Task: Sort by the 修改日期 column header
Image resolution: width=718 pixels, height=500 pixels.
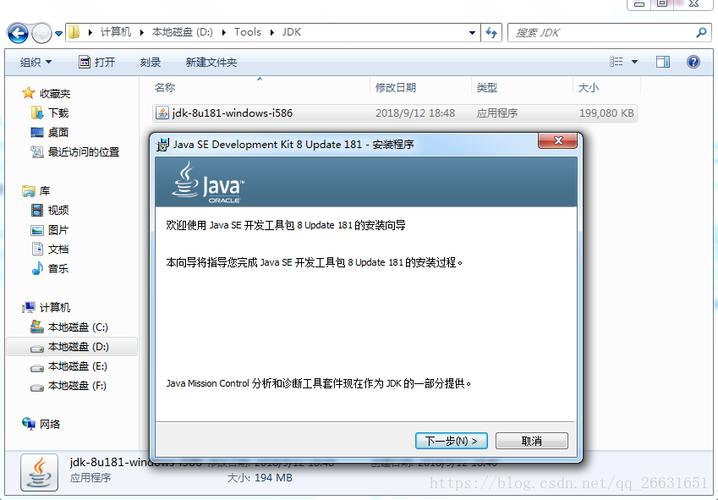Action: pos(420,87)
